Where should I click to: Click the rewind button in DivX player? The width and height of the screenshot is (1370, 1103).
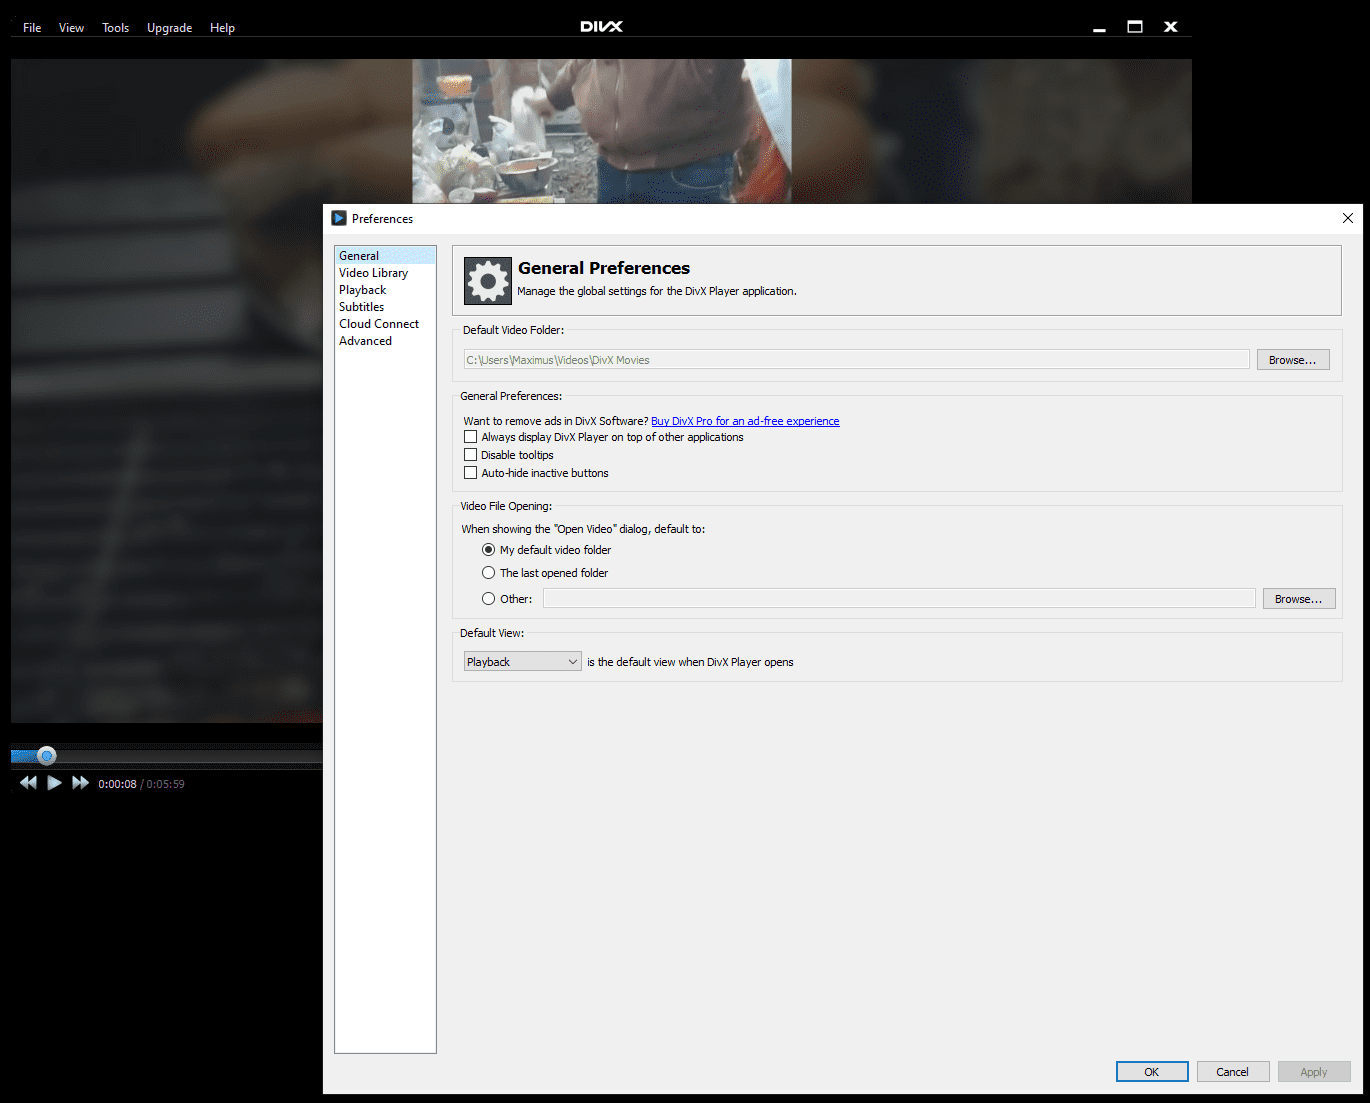pyautogui.click(x=28, y=783)
